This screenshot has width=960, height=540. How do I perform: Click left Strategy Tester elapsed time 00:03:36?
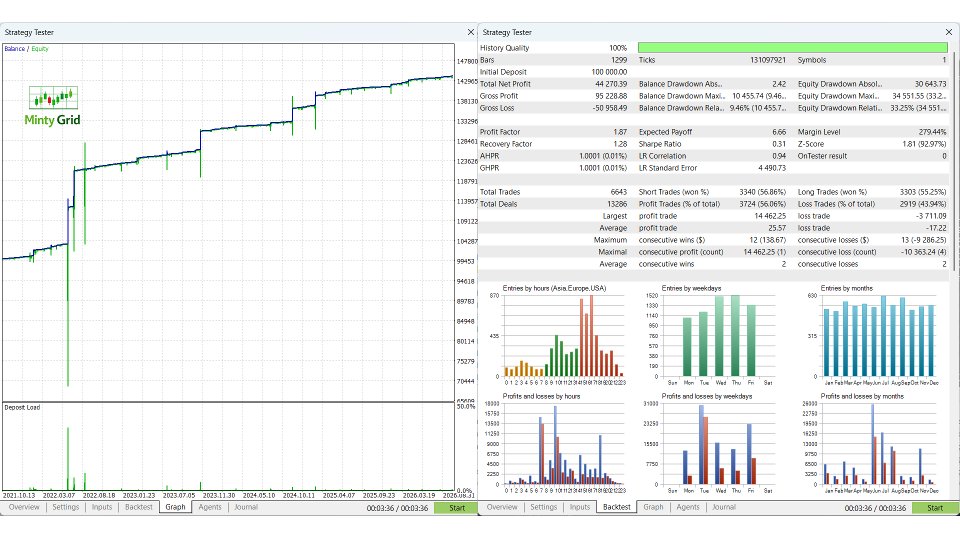[x=381, y=508]
